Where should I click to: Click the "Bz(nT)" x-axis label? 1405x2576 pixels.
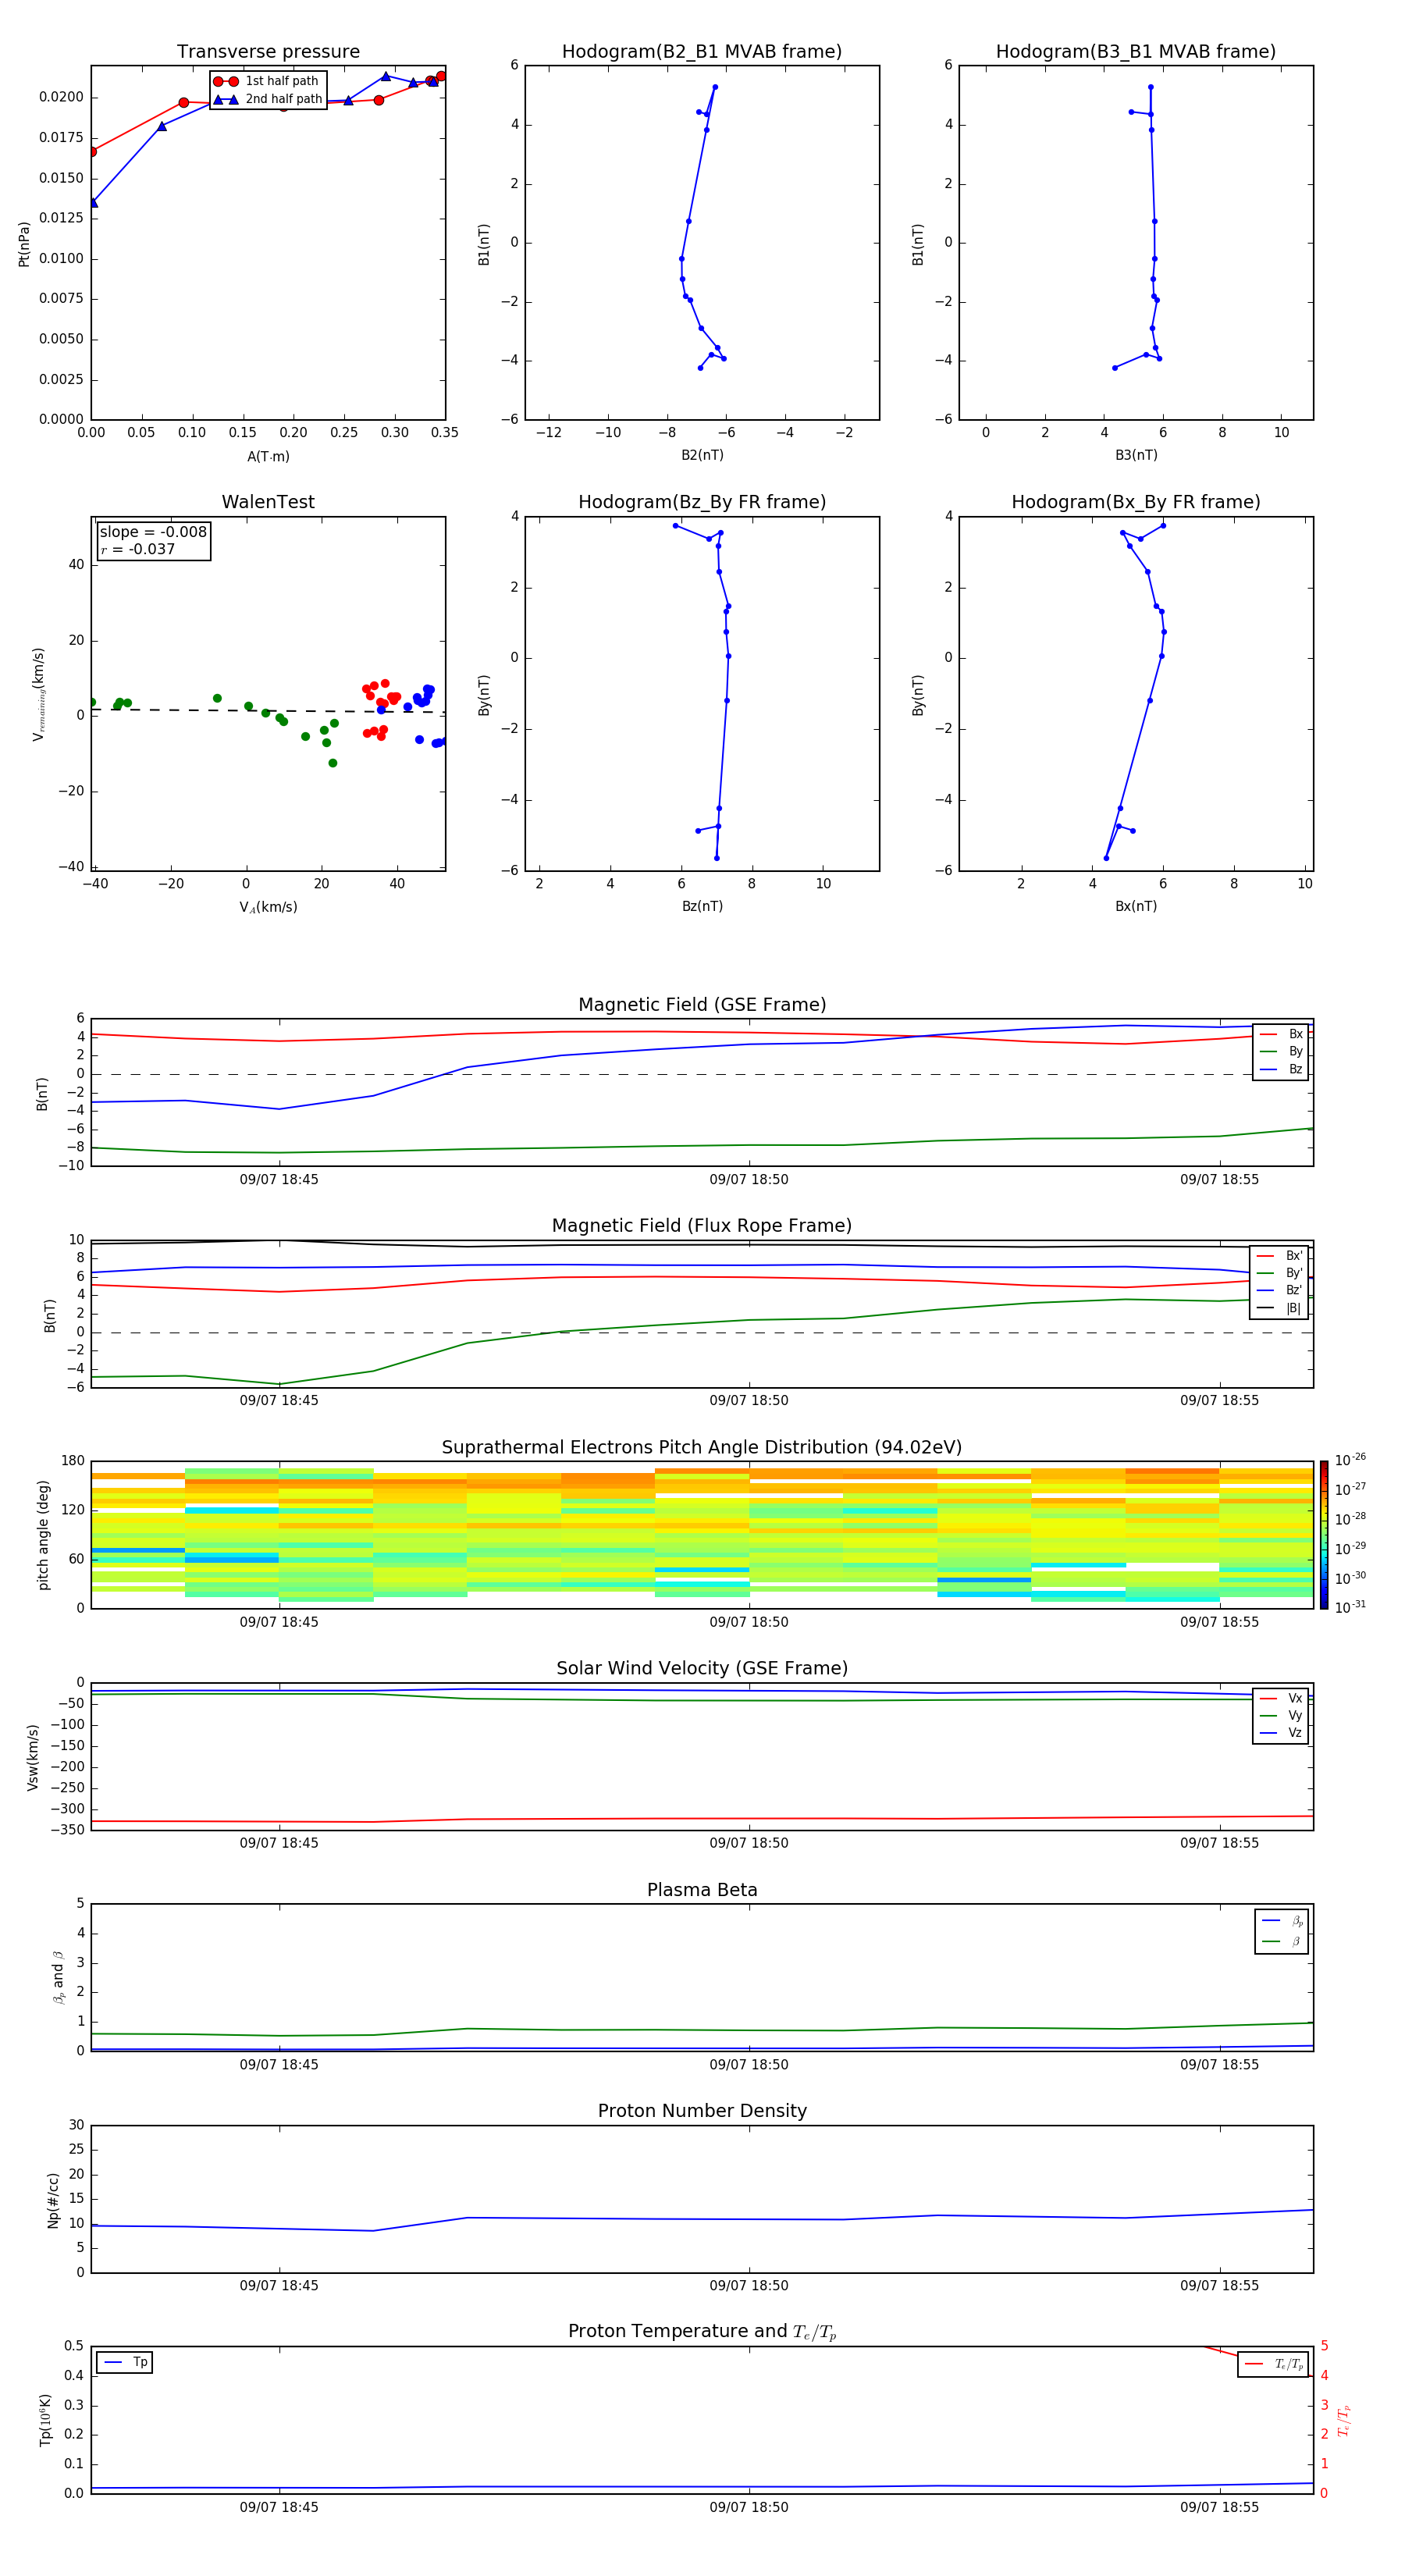[702, 906]
